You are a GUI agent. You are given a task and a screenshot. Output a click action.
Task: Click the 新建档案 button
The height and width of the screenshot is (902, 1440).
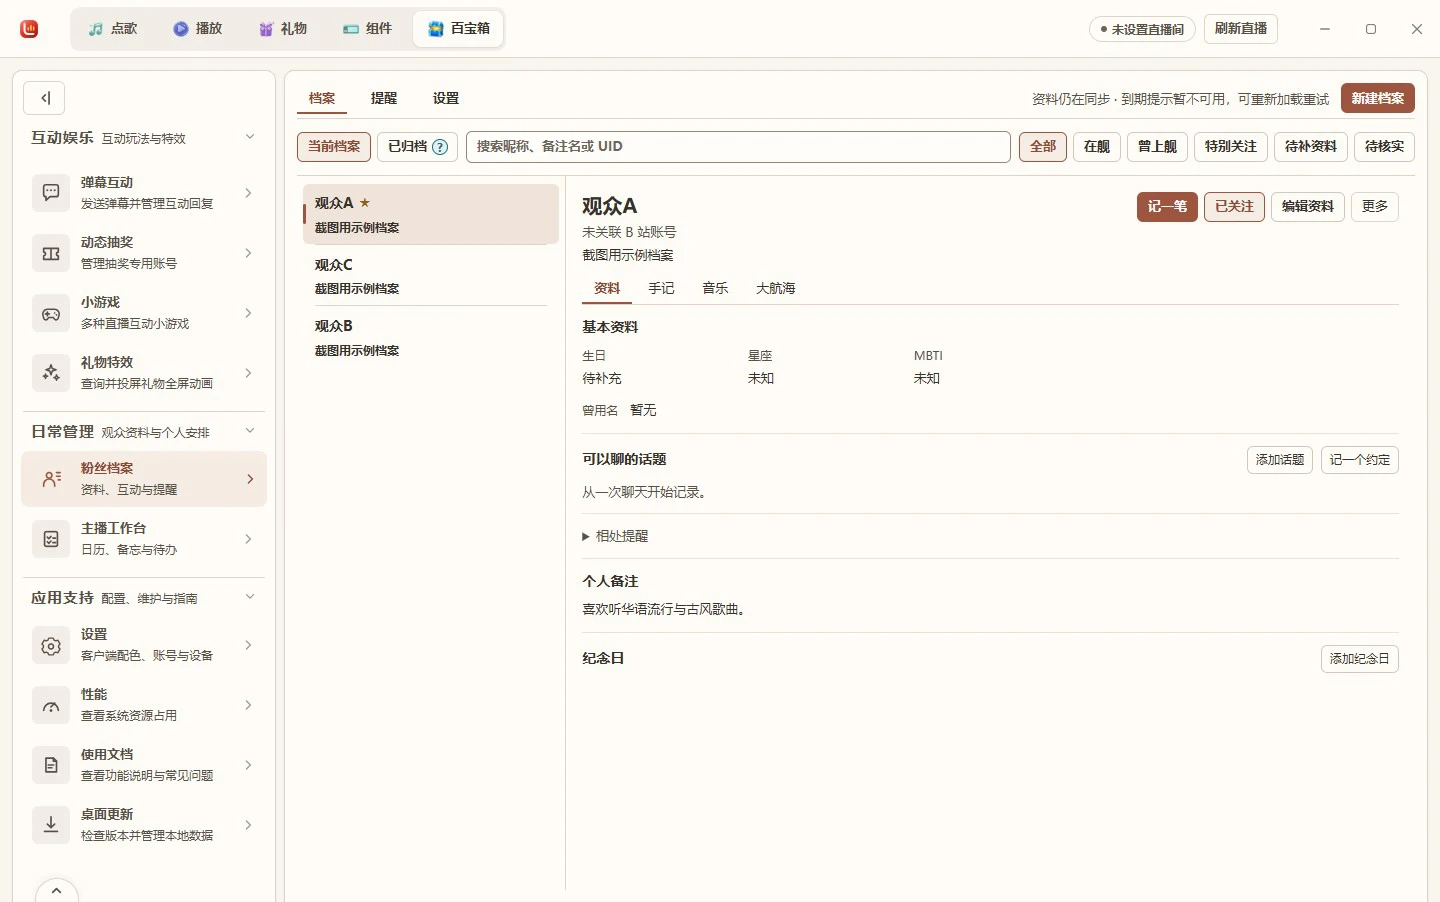[x=1378, y=98]
